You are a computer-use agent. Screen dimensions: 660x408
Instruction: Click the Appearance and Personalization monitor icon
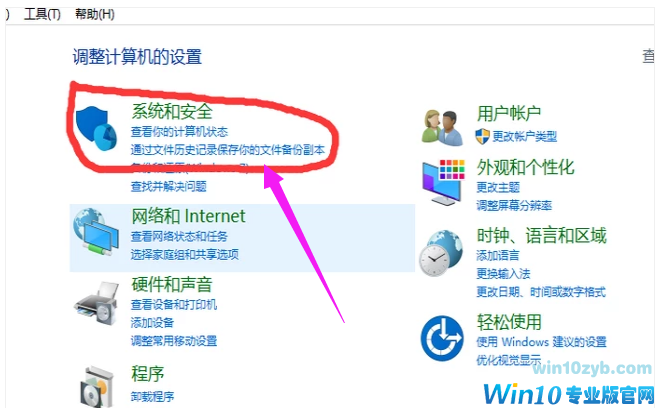pyautogui.click(x=444, y=182)
